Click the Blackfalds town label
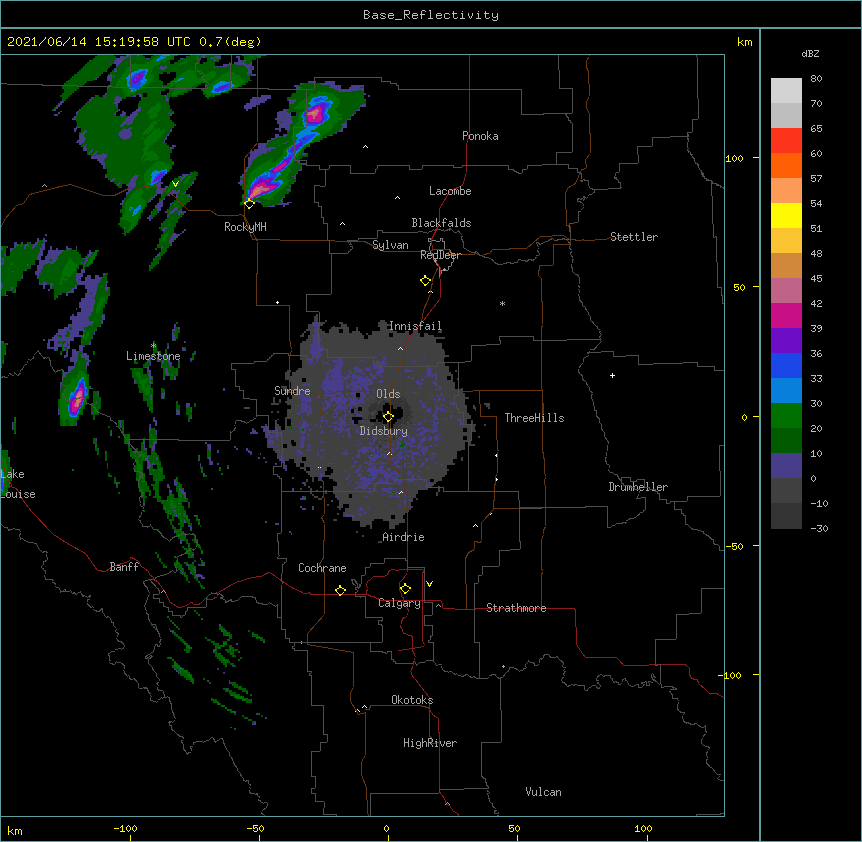Screen dimensions: 862x842 click(441, 223)
